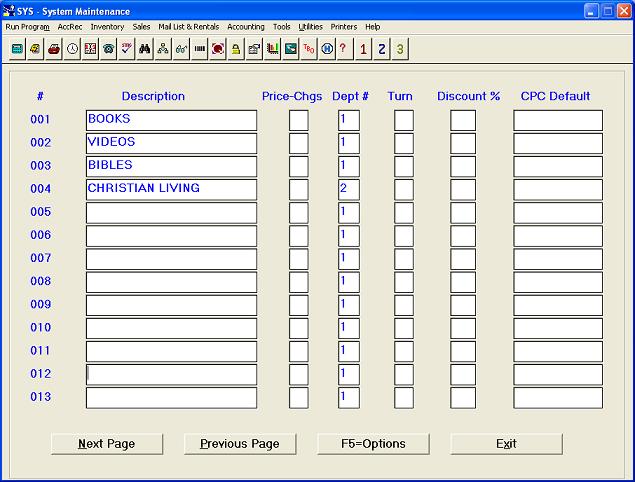The image size is (635, 482).
Task: Click the olive number 3 toolbar button
Action: tap(400, 49)
